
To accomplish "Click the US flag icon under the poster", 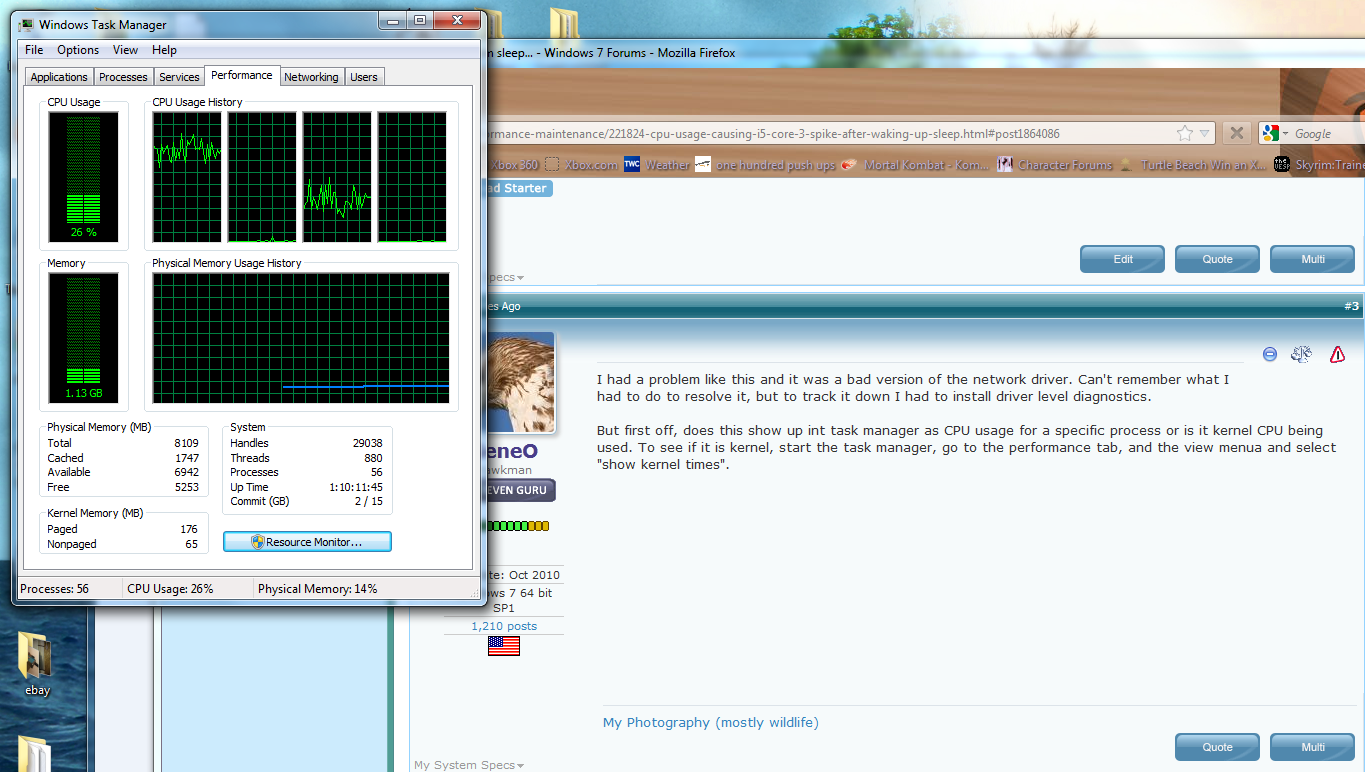I will click(x=504, y=646).
